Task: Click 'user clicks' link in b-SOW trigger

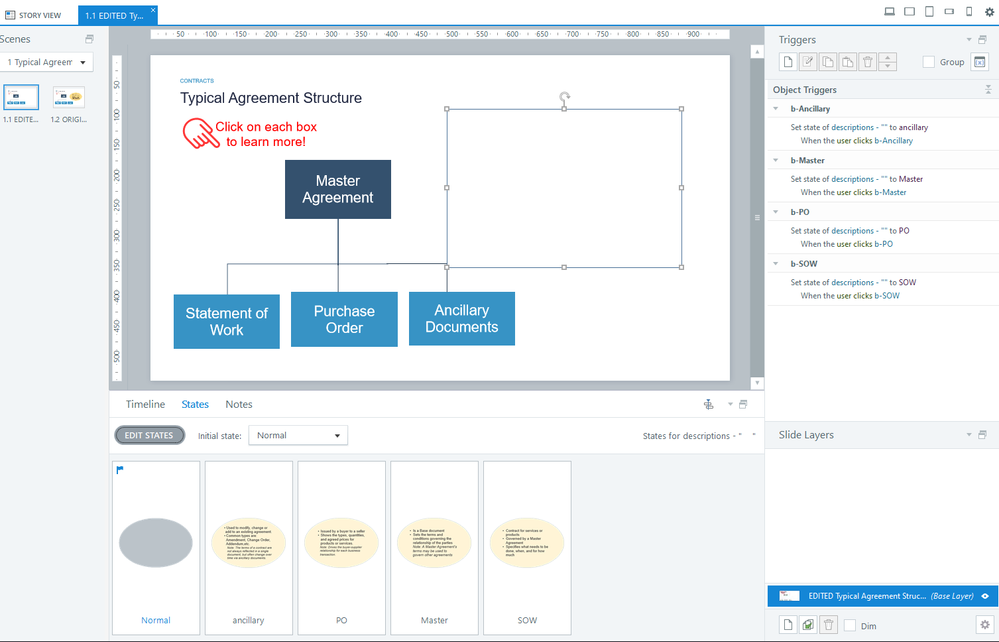Action: pyautogui.click(x=854, y=296)
